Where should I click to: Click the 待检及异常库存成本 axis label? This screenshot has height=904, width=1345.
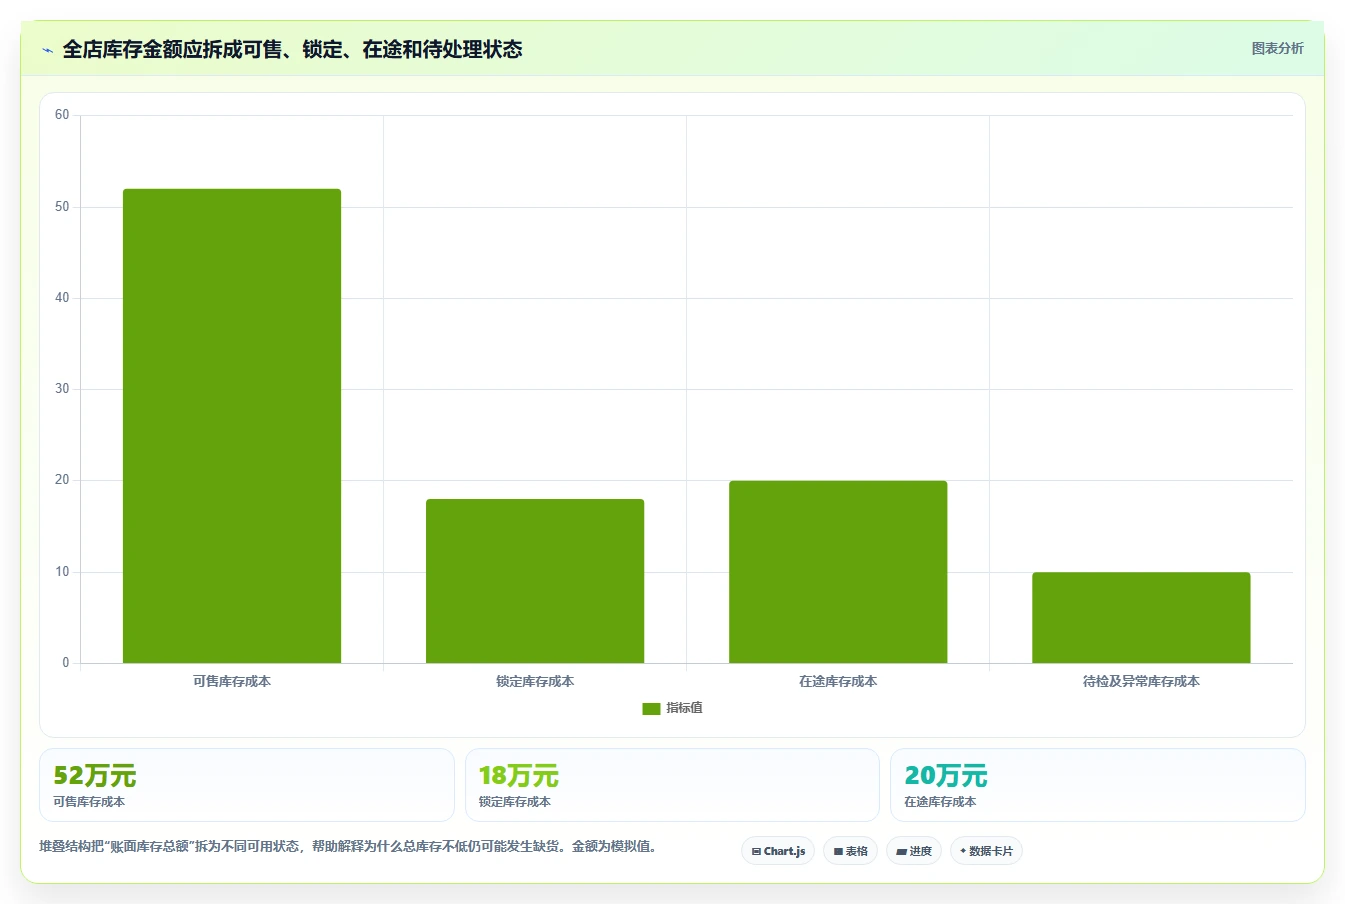tap(1141, 681)
